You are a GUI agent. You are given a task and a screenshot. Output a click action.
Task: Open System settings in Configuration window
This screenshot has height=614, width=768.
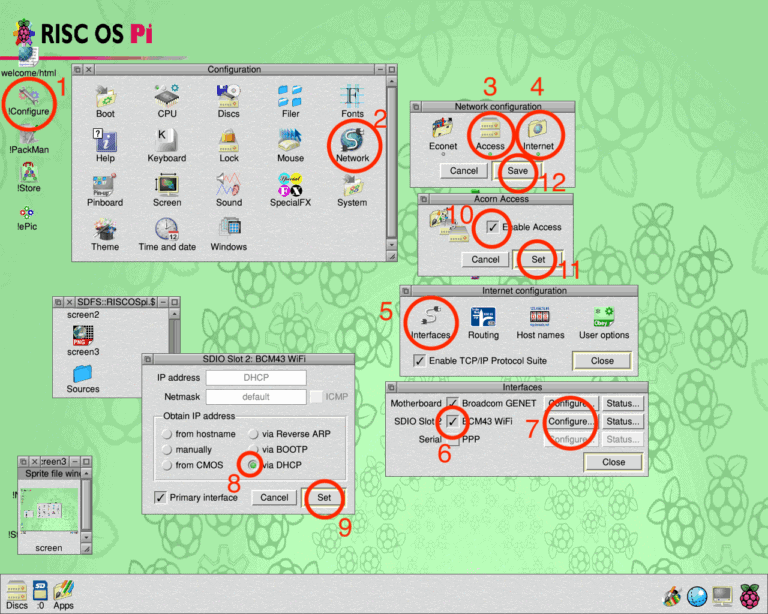click(352, 190)
